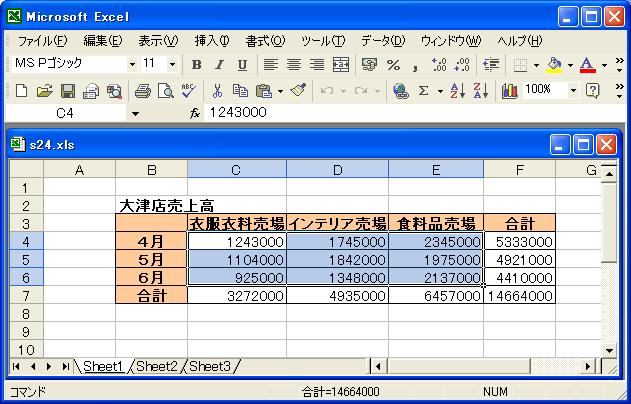
Task: Create a new workbook
Action: [21, 91]
